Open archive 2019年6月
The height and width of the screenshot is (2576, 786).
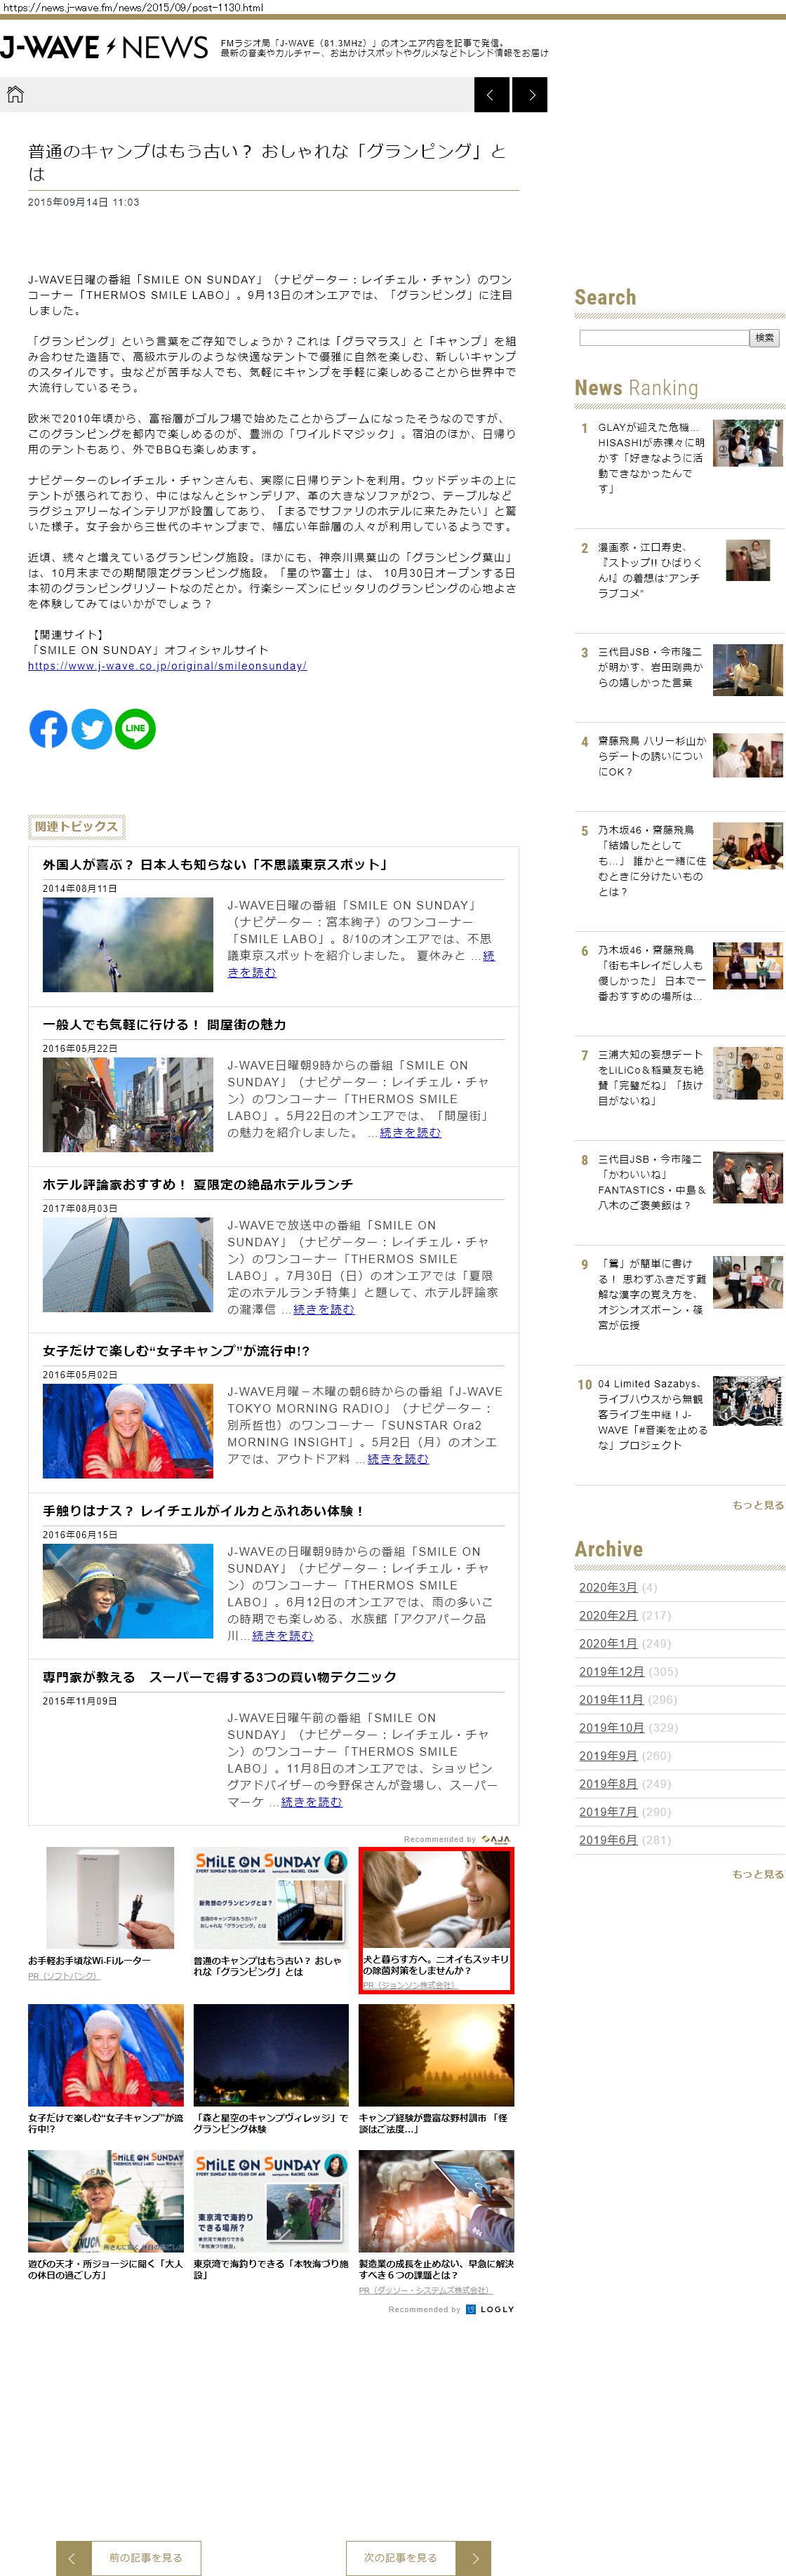[x=608, y=1840]
